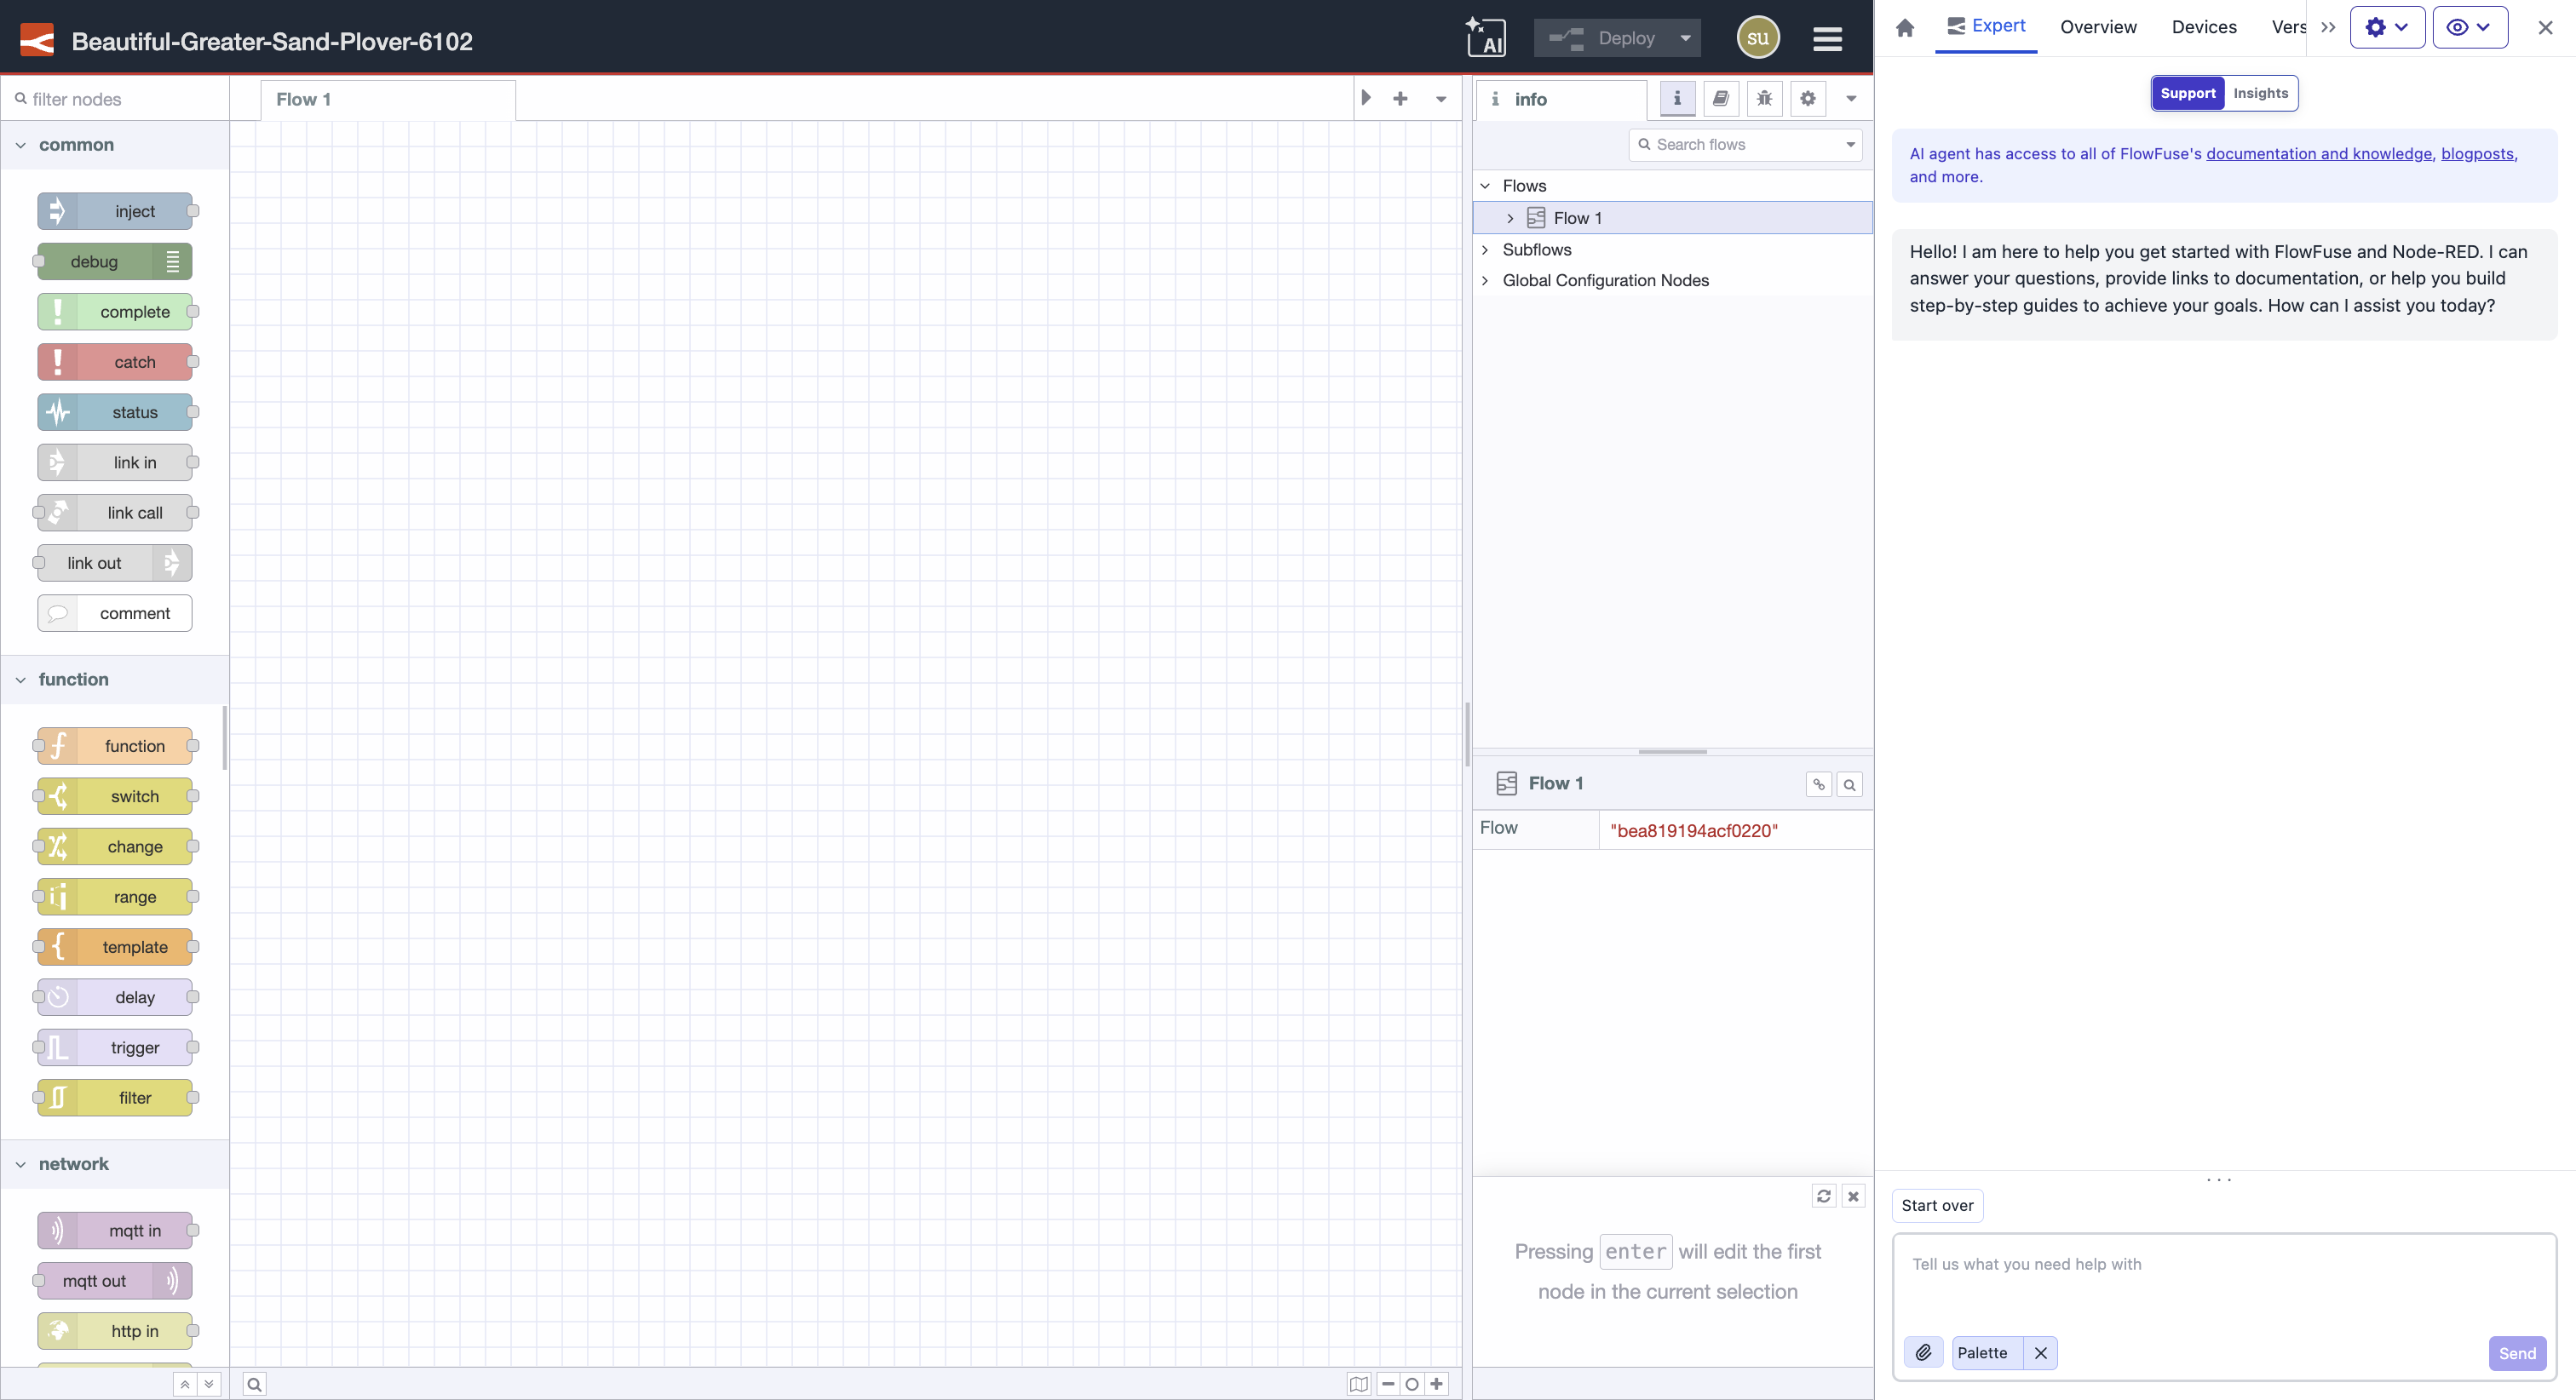Image resolution: width=2576 pixels, height=1400 pixels.
Task: Open the AI assistant icon in header
Action: (1486, 38)
